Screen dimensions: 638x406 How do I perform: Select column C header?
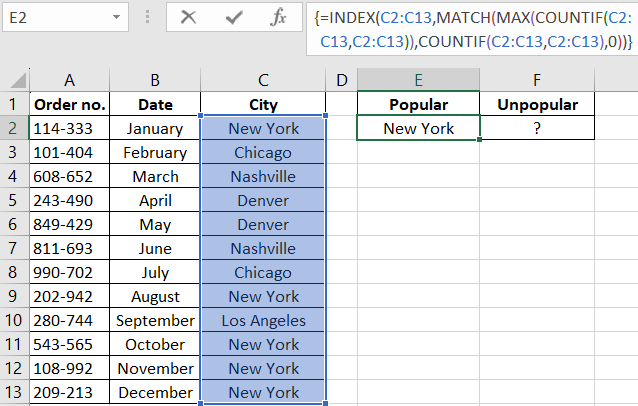263,79
